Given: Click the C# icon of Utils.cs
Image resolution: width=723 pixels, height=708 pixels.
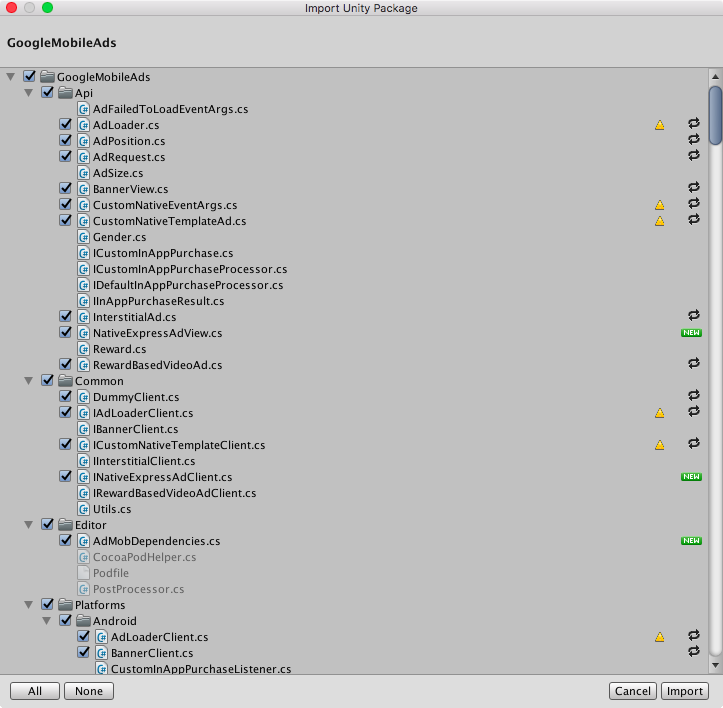Looking at the screenshot, I should (x=83, y=509).
